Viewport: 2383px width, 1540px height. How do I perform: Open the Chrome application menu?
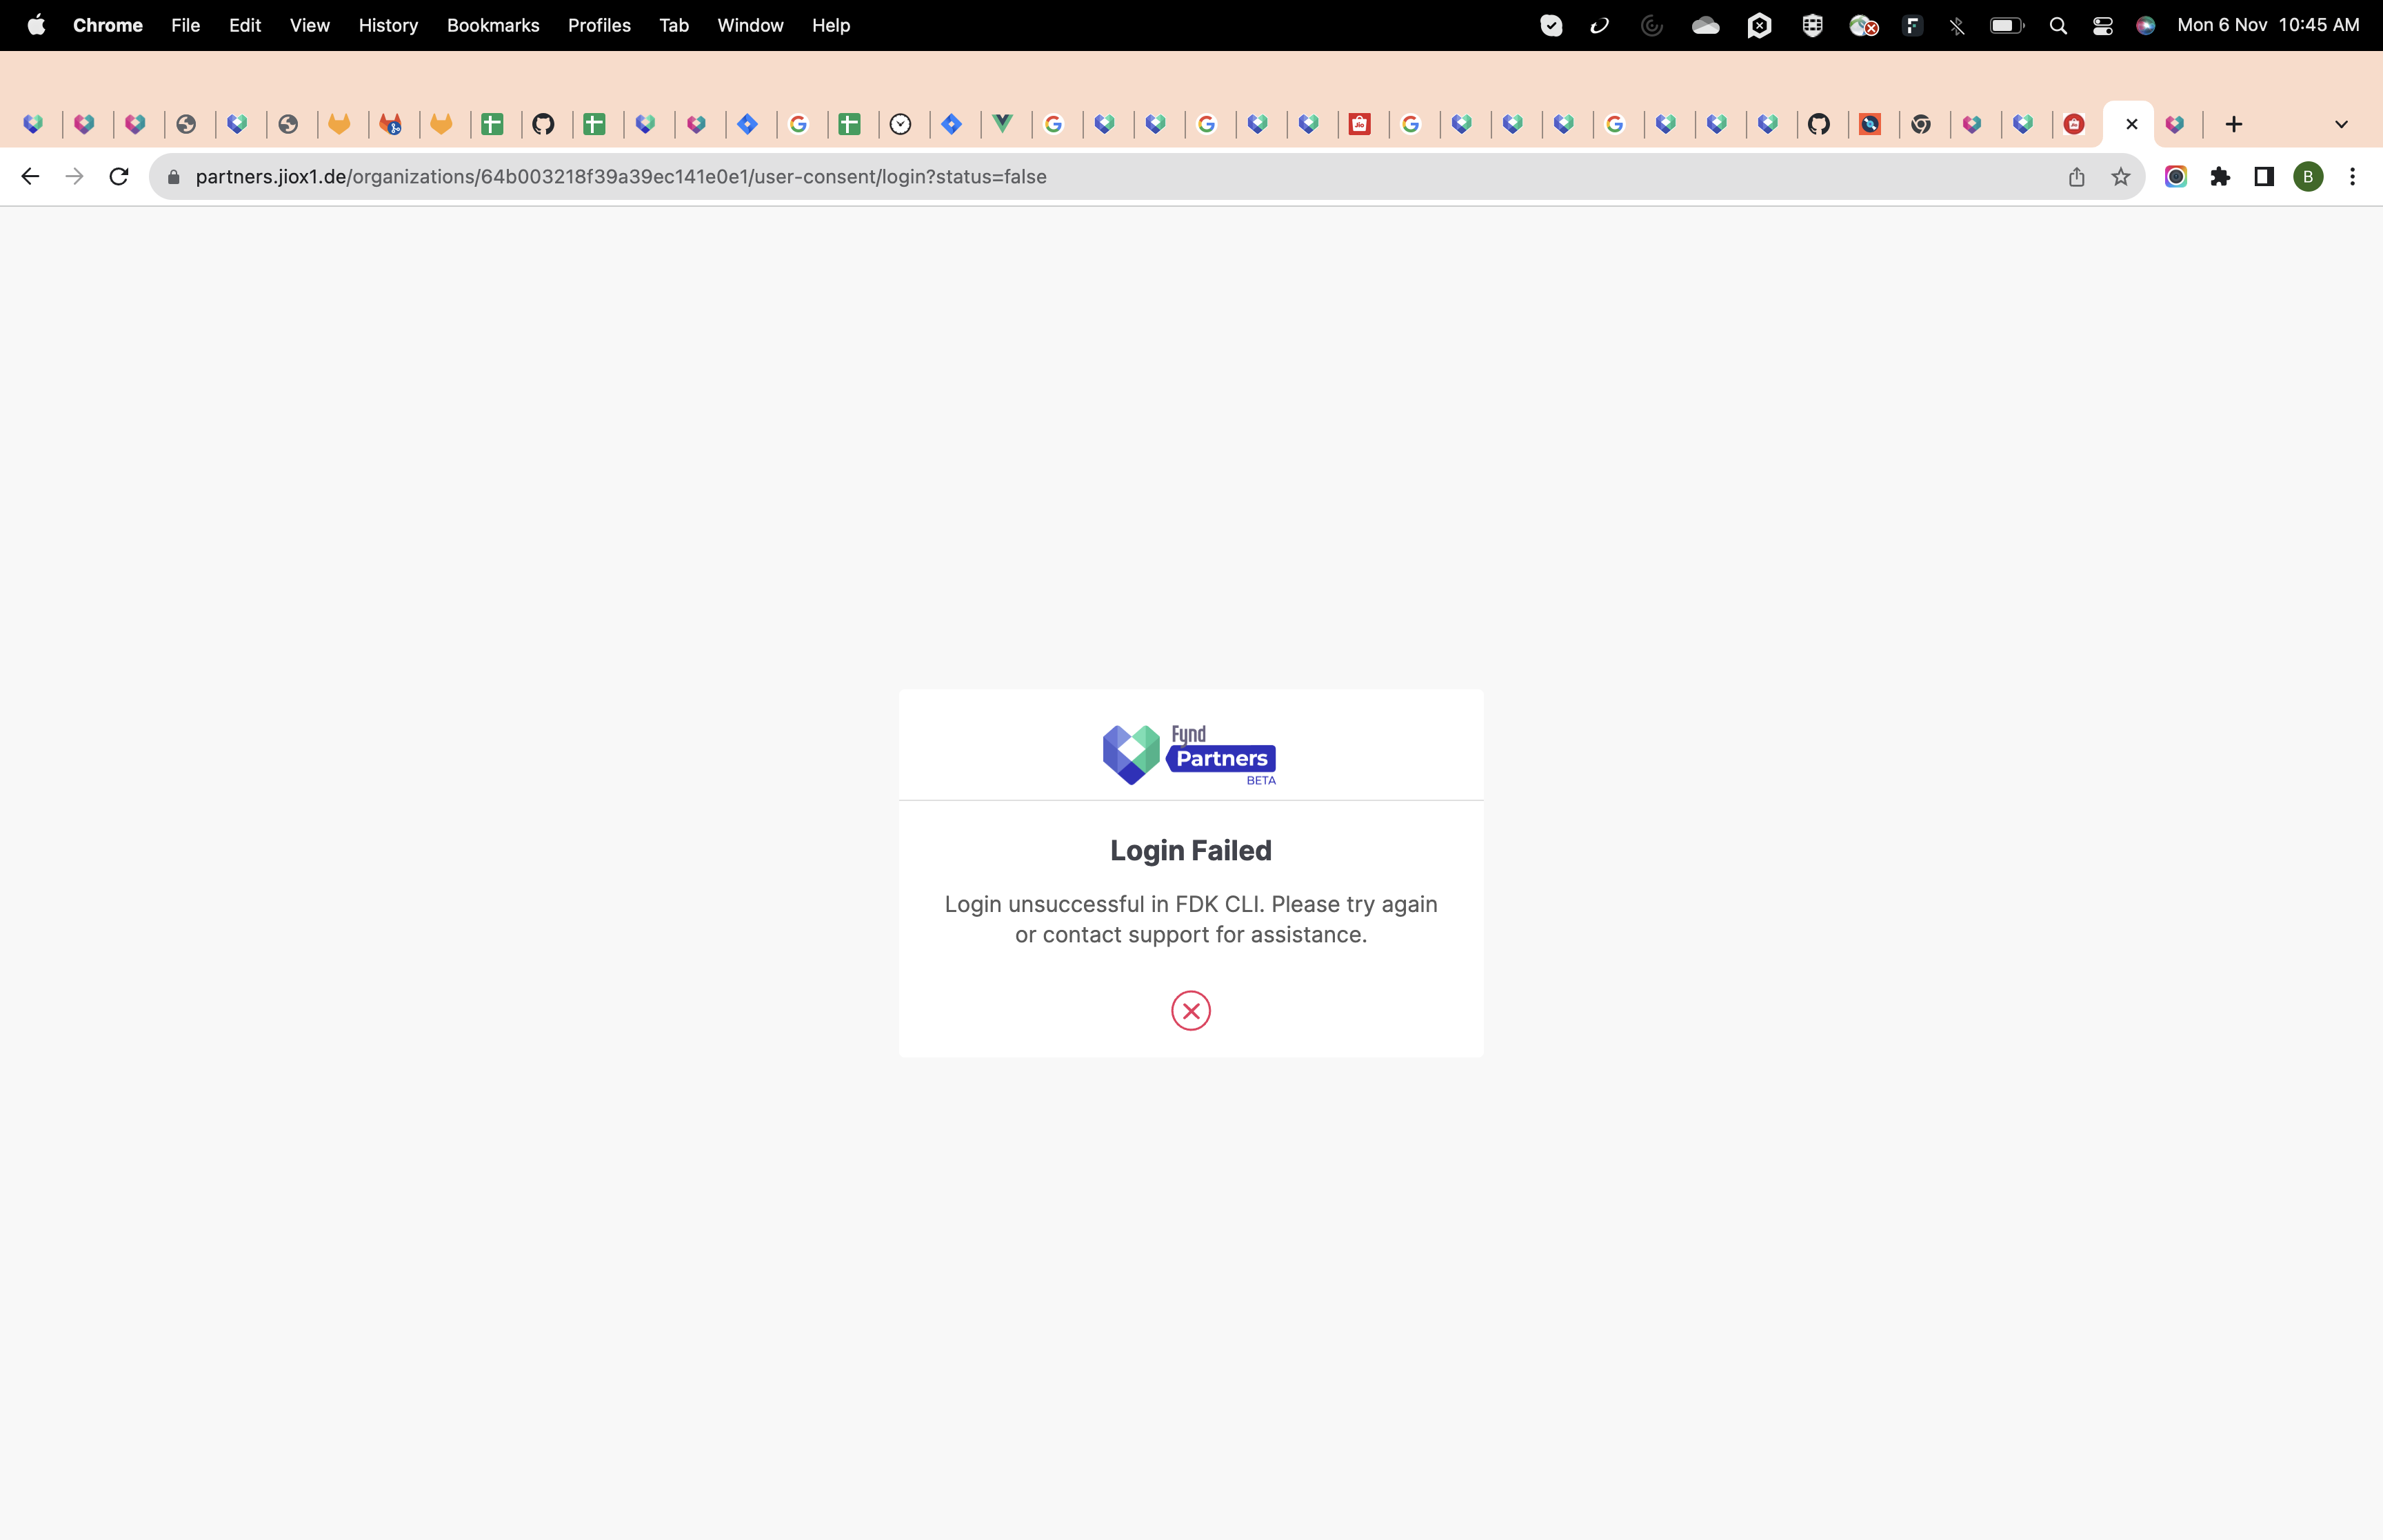tap(108, 25)
